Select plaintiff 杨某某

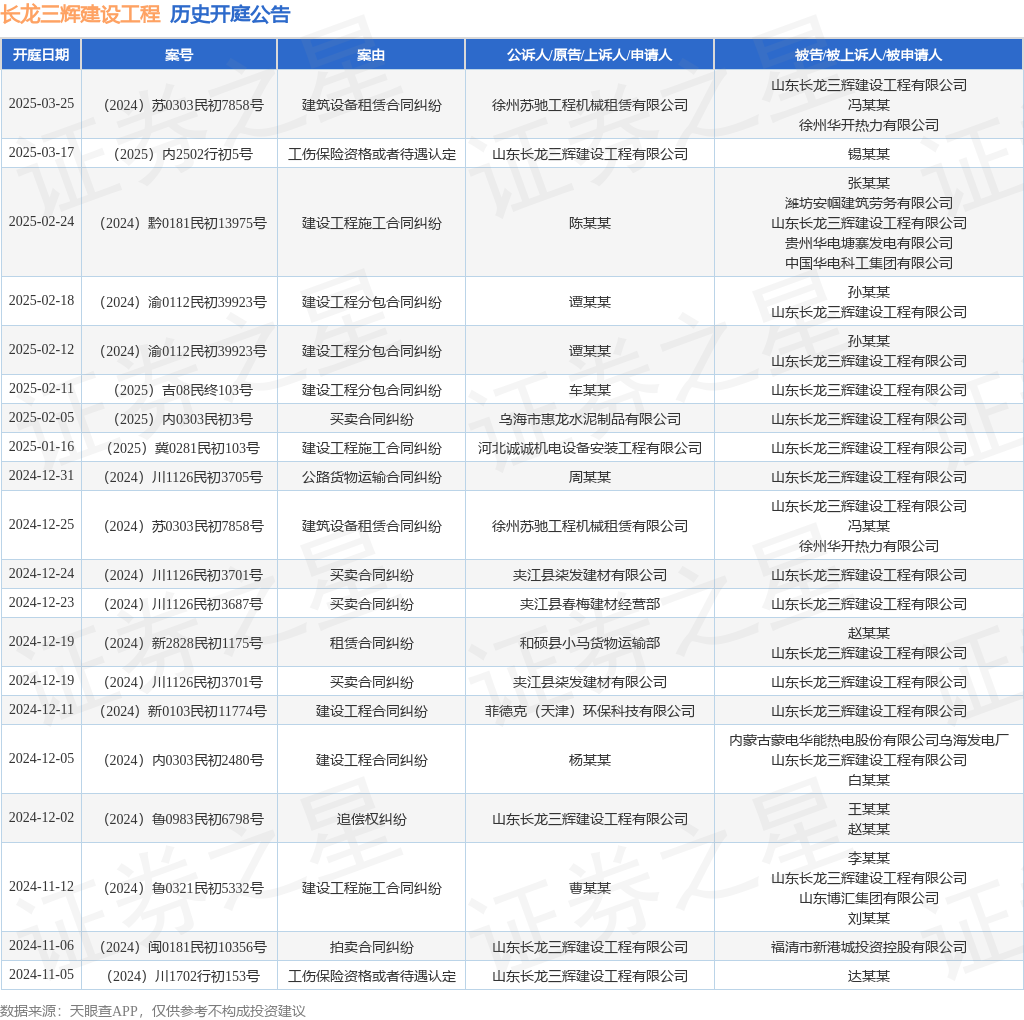(x=590, y=761)
